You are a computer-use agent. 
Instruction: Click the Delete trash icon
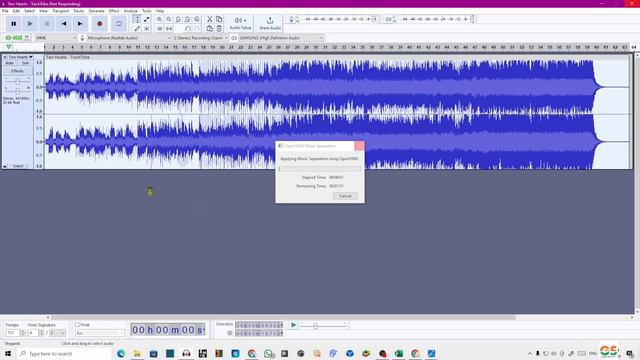[219, 29]
